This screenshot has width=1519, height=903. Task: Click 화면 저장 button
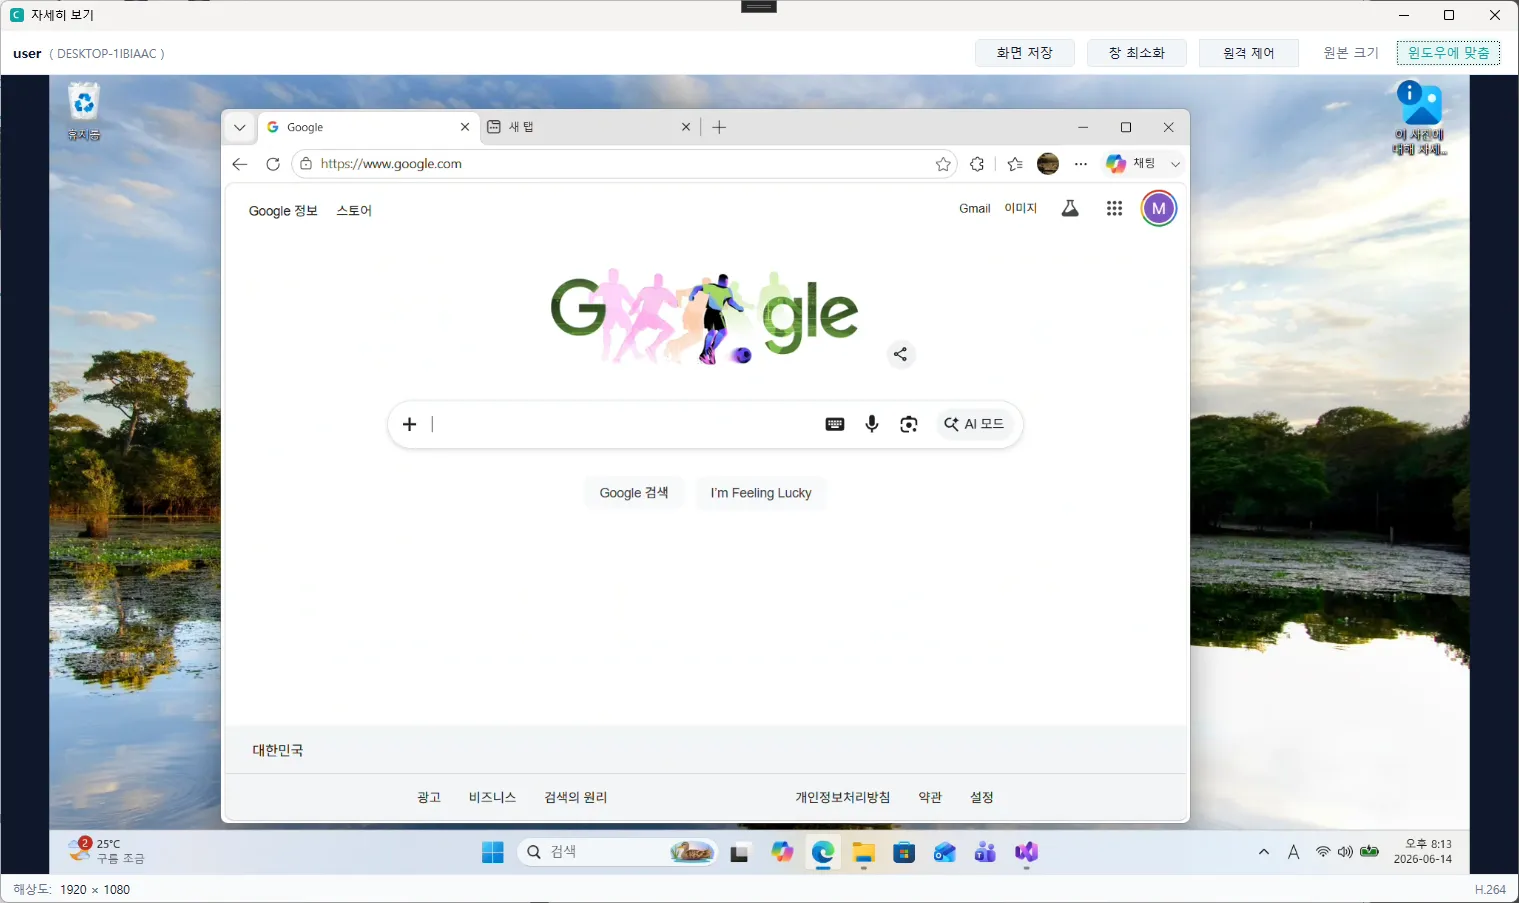1025,53
